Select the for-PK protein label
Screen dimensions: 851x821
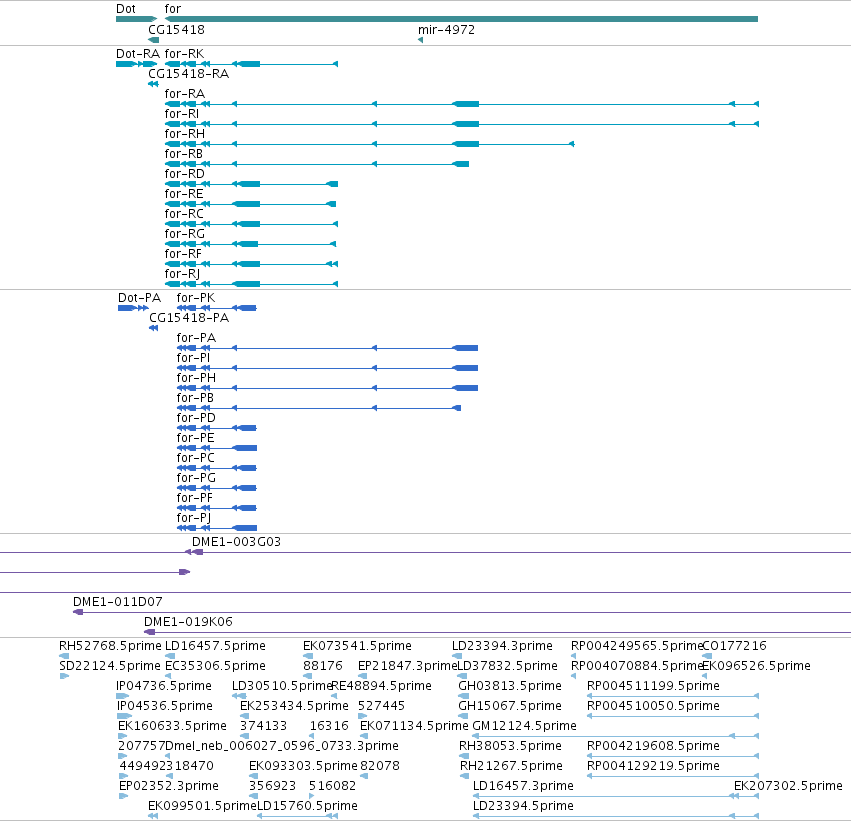195,298
